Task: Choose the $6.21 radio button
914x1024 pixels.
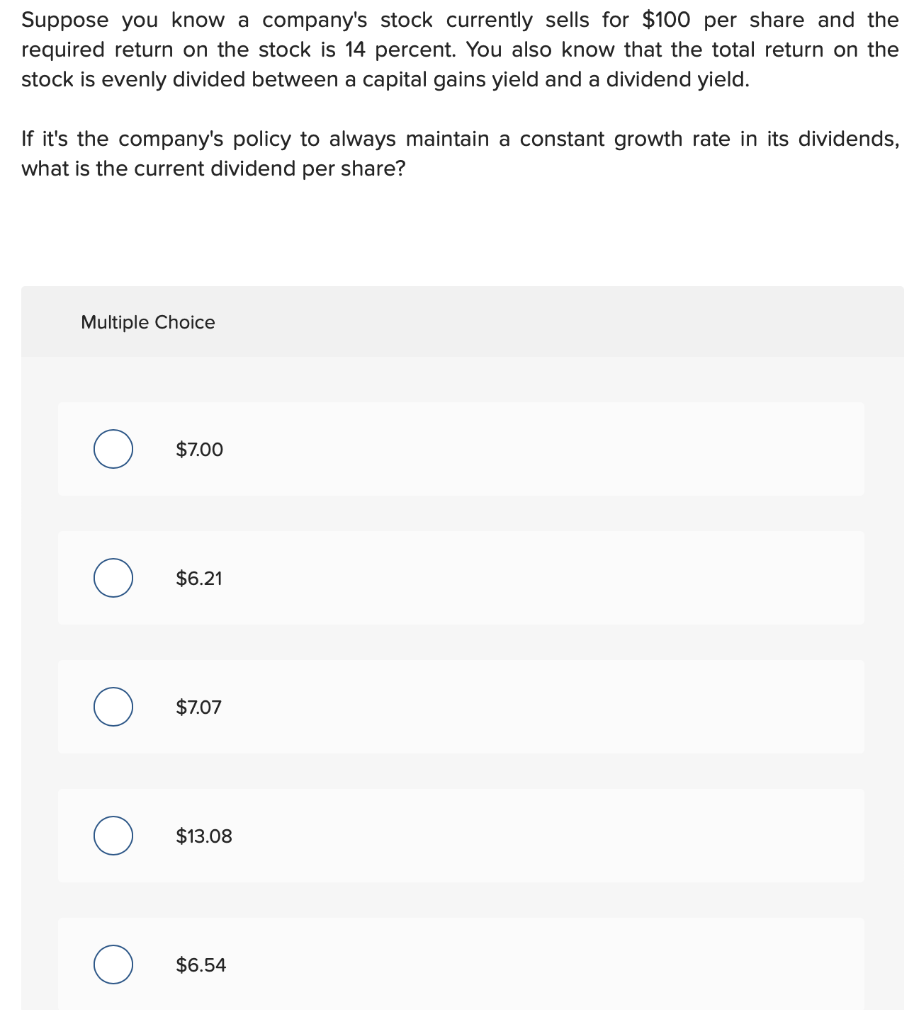Action: point(114,578)
